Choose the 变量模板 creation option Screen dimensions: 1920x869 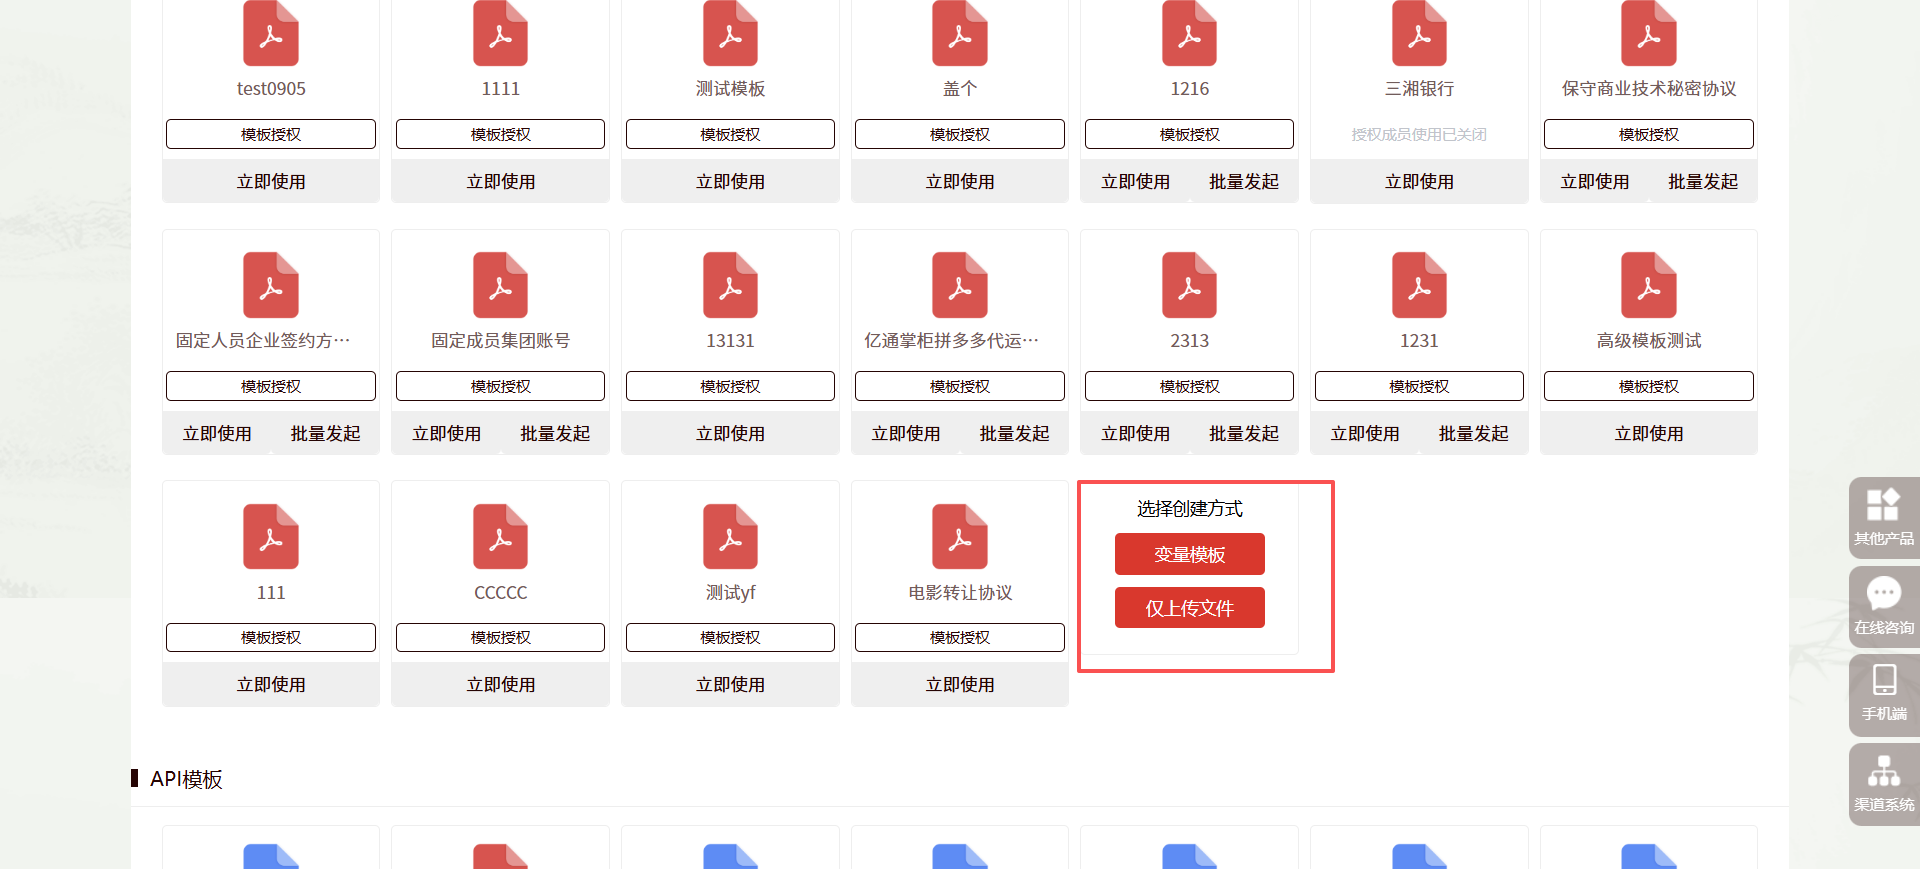1189,554
